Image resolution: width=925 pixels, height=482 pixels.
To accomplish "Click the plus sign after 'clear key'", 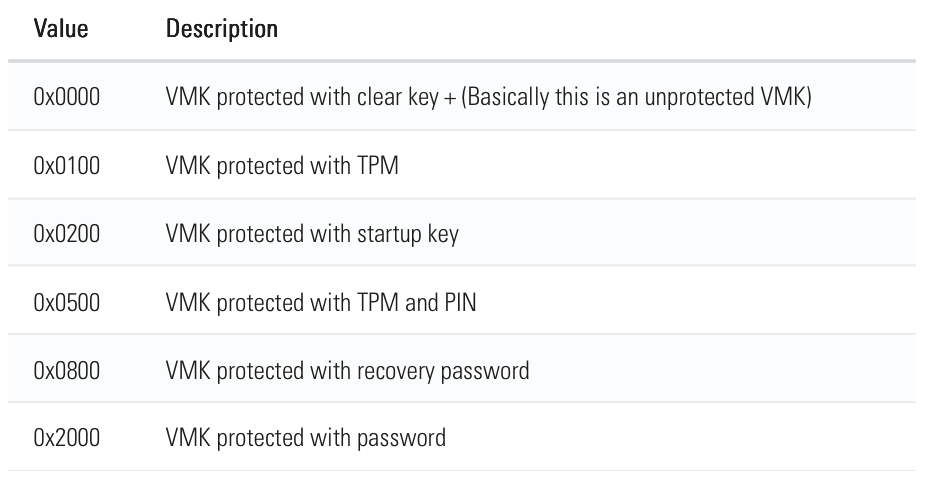I will (449, 97).
